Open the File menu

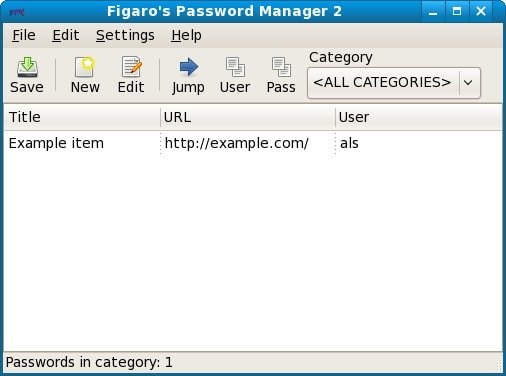coord(24,35)
